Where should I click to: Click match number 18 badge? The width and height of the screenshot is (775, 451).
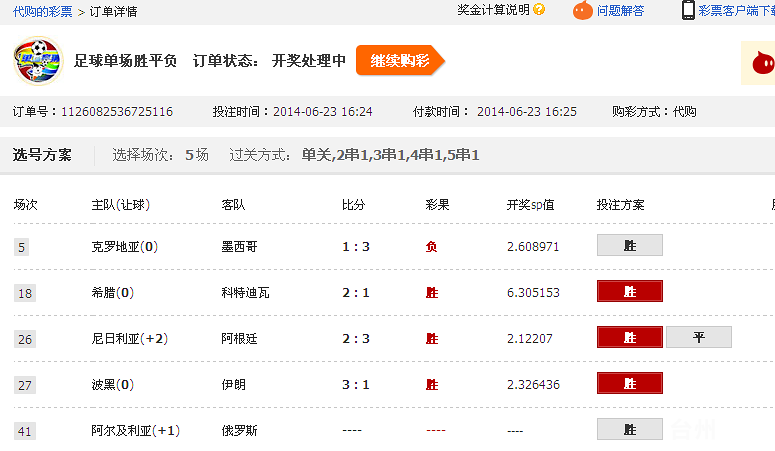click(x=25, y=293)
